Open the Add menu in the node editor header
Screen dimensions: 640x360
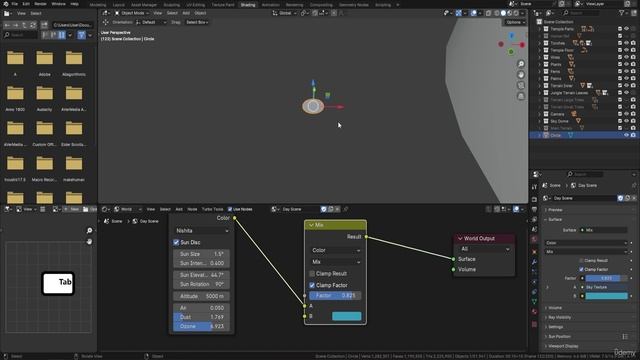click(x=179, y=209)
